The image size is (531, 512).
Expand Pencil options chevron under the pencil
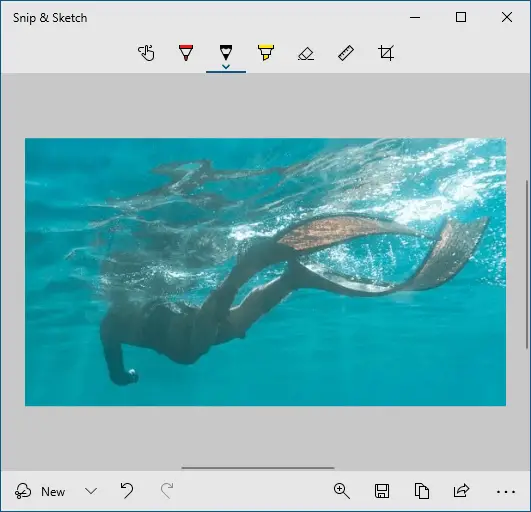(226, 66)
